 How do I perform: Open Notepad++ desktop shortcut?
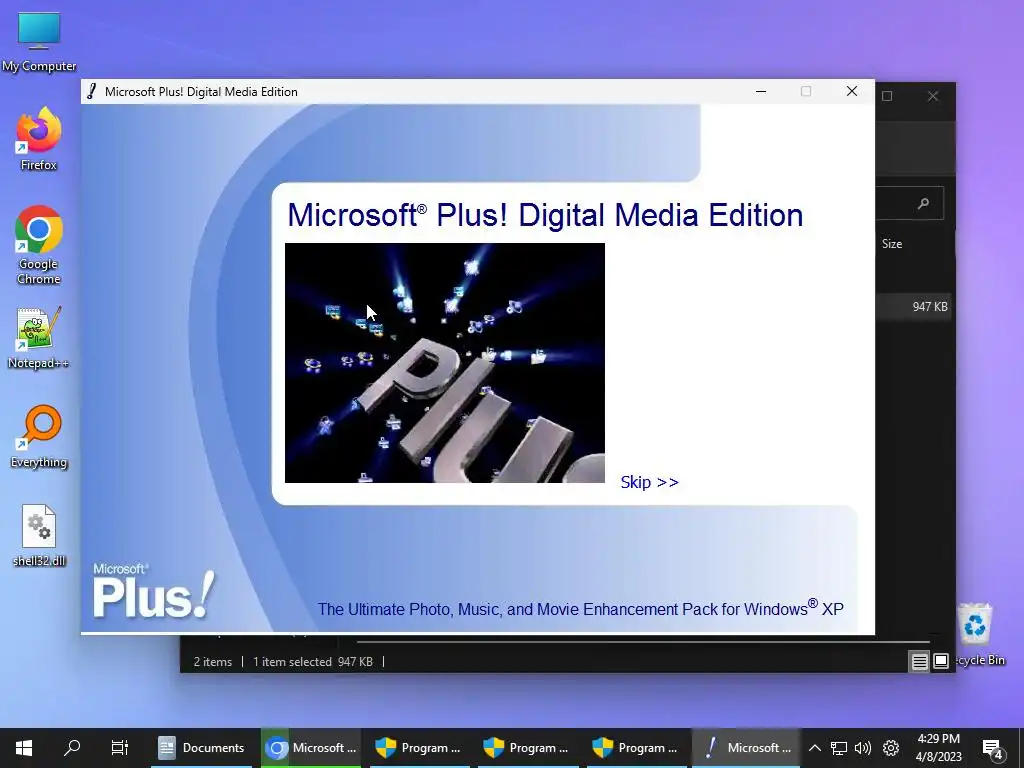[x=39, y=338]
